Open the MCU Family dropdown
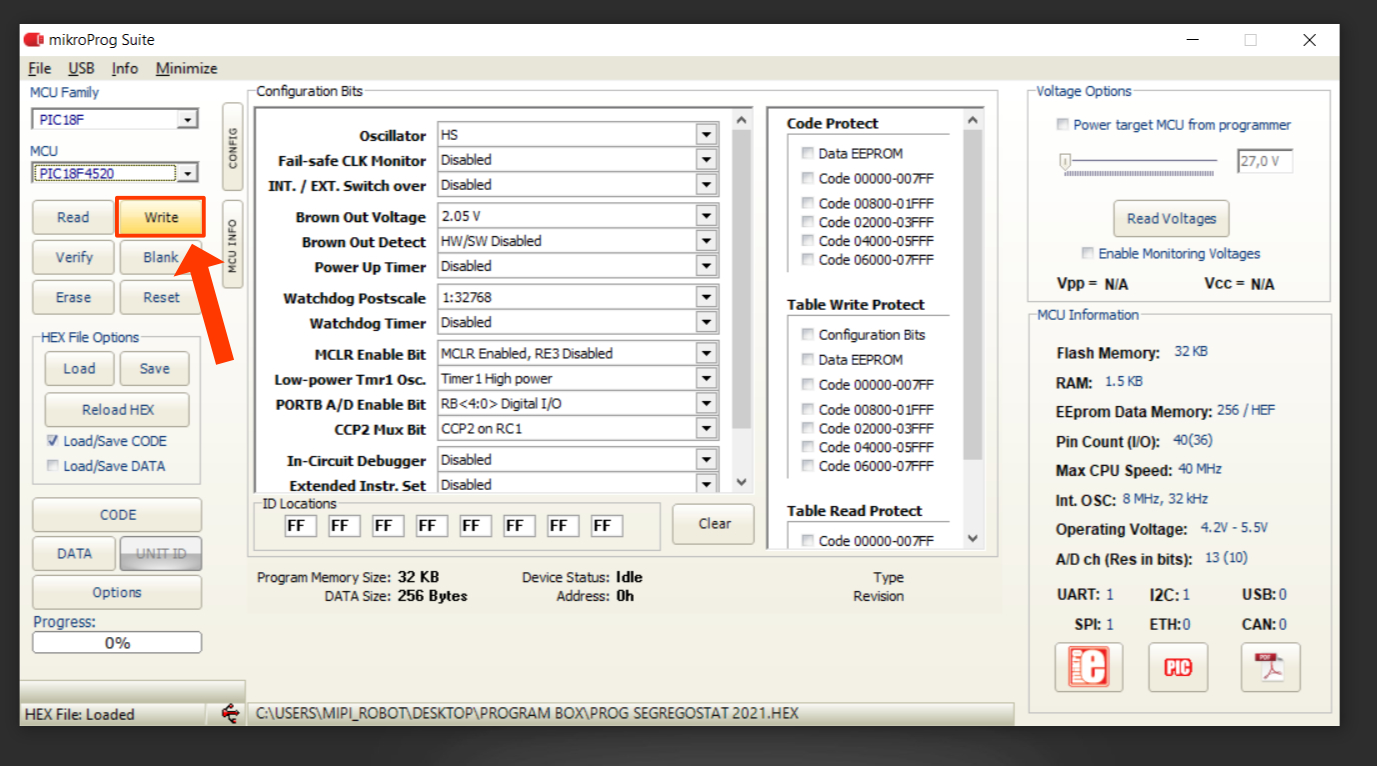The height and width of the screenshot is (766, 1377). pyautogui.click(x=187, y=120)
